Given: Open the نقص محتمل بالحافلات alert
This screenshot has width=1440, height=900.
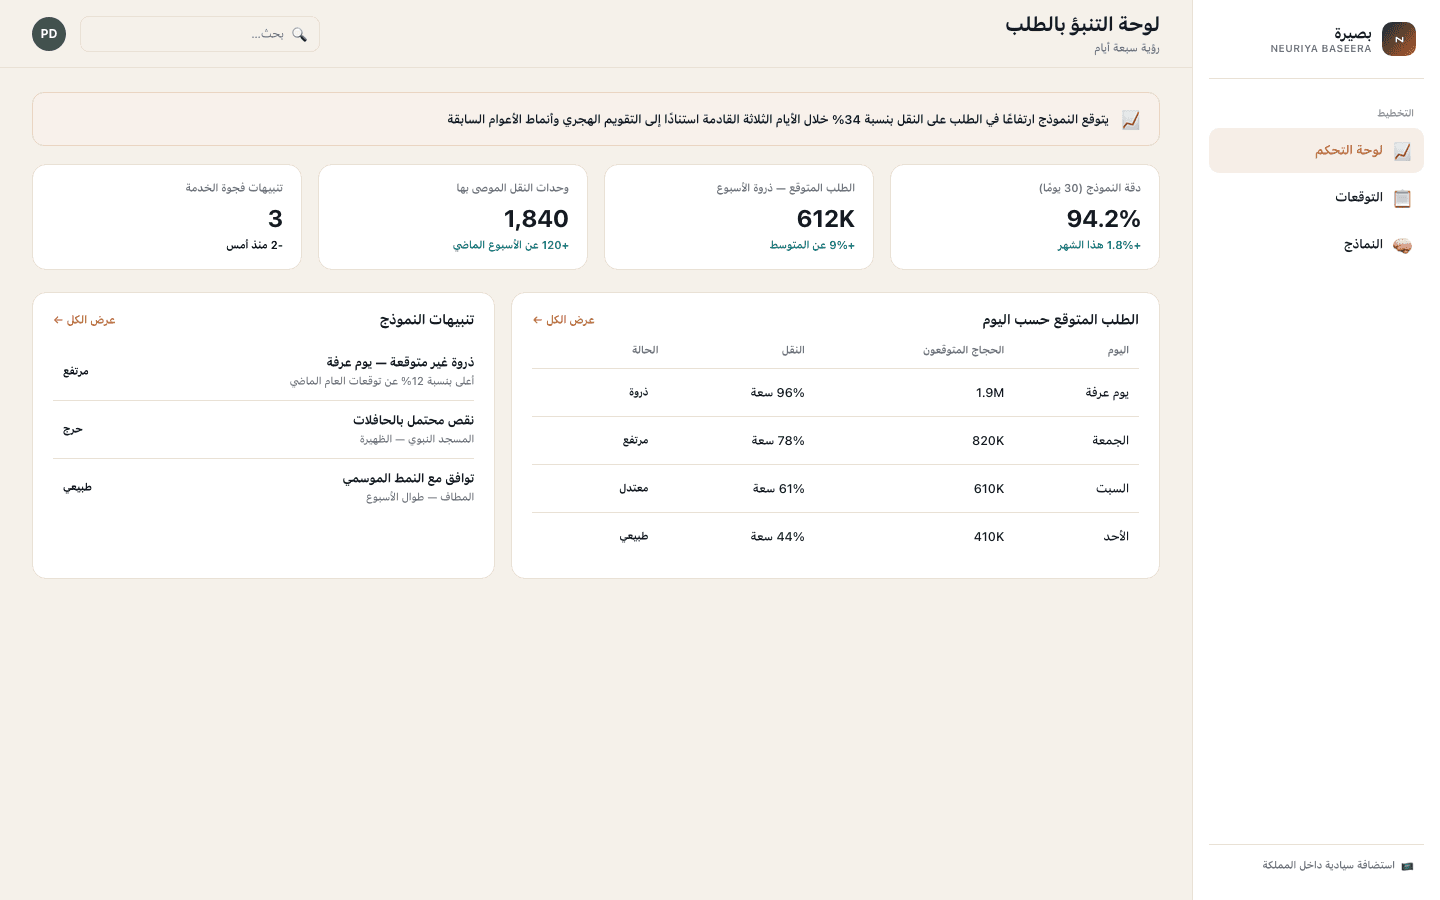Looking at the screenshot, I should (x=264, y=429).
